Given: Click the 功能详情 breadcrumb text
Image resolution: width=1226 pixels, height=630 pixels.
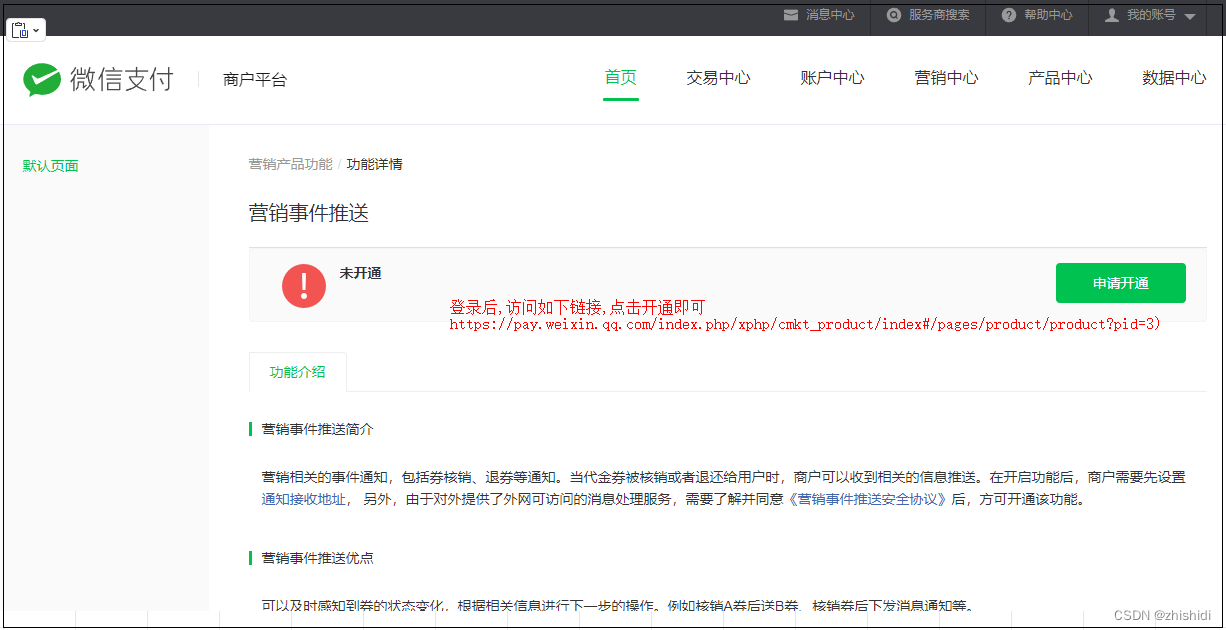Looking at the screenshot, I should (375, 164).
